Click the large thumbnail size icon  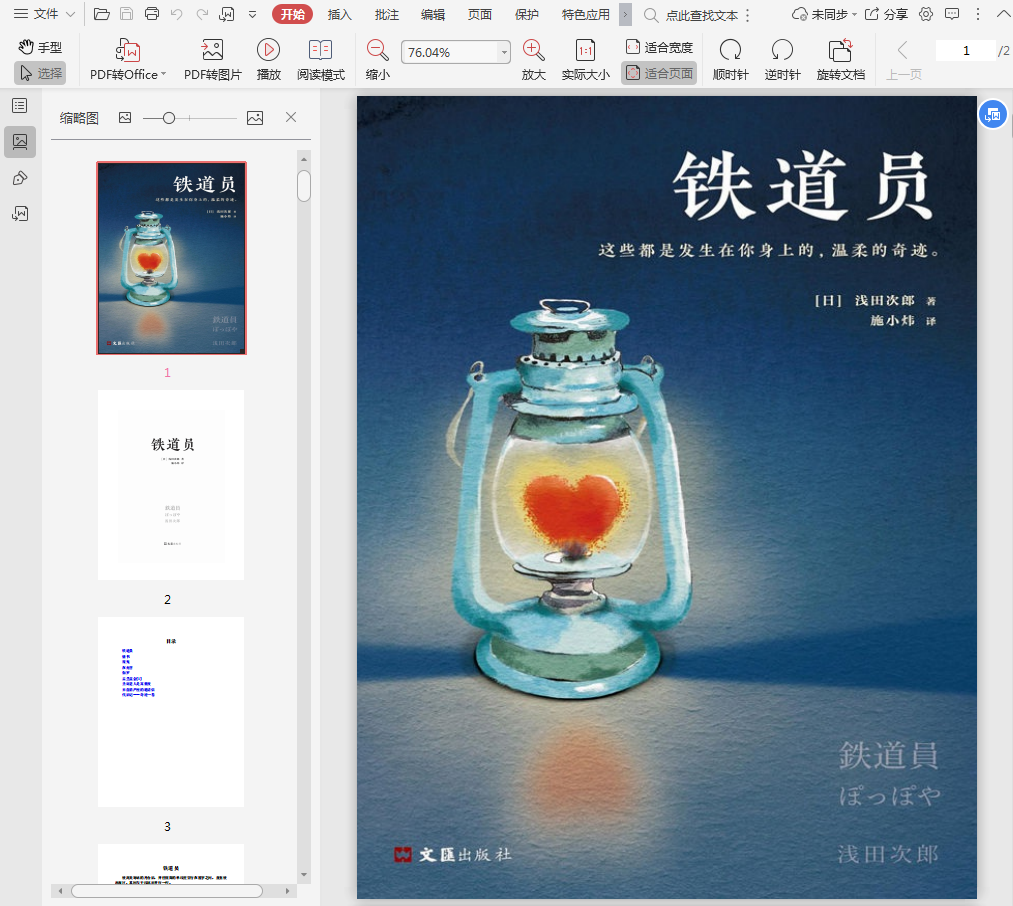click(255, 118)
